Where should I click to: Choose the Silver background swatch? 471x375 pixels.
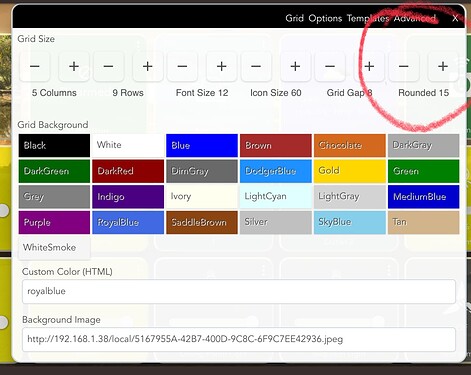[276, 222]
